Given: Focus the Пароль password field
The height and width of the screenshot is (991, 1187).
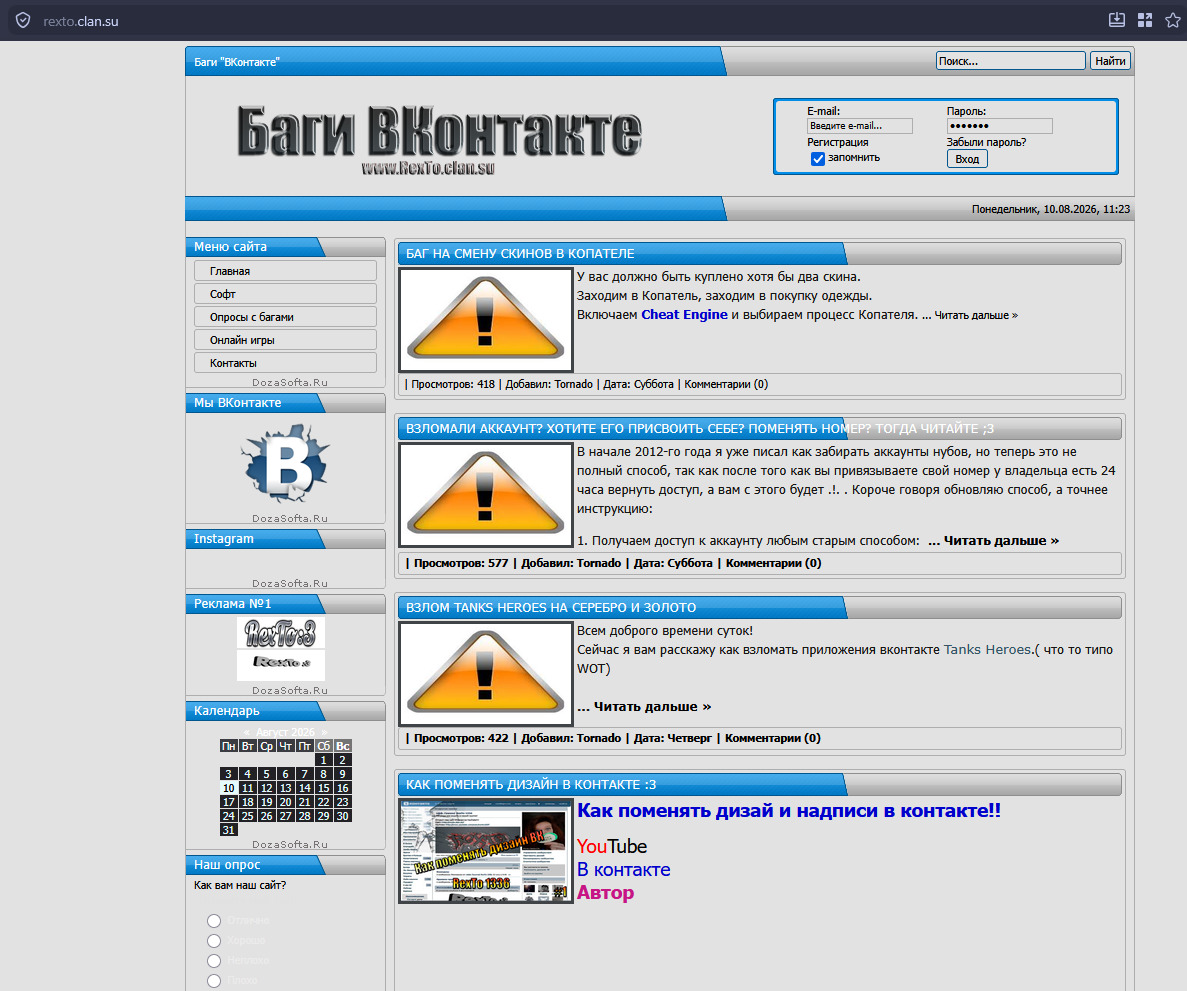Looking at the screenshot, I should coord(999,126).
